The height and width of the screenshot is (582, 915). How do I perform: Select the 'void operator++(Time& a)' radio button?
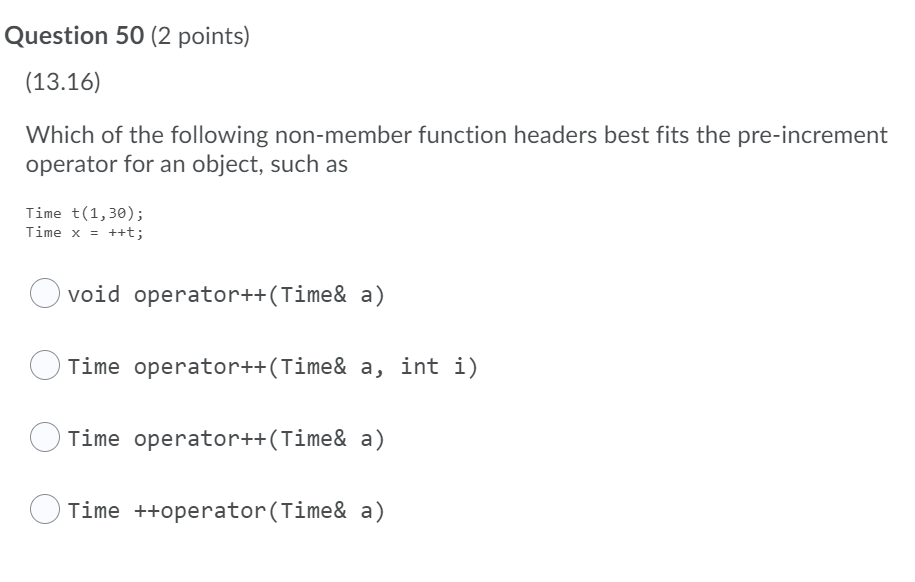[44, 294]
